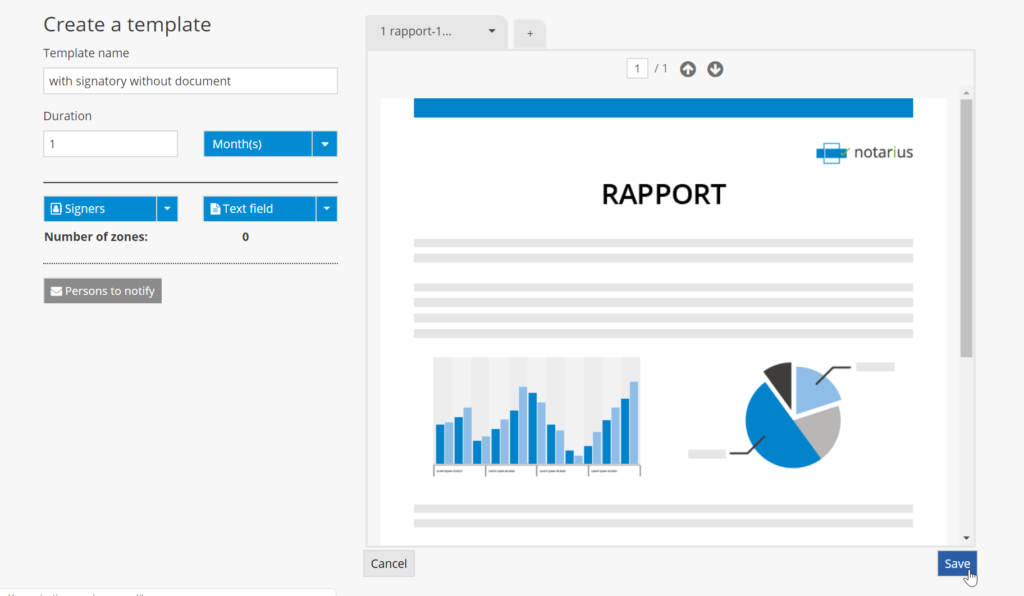Click the Signers button
The height and width of the screenshot is (596, 1024).
[x=100, y=209]
